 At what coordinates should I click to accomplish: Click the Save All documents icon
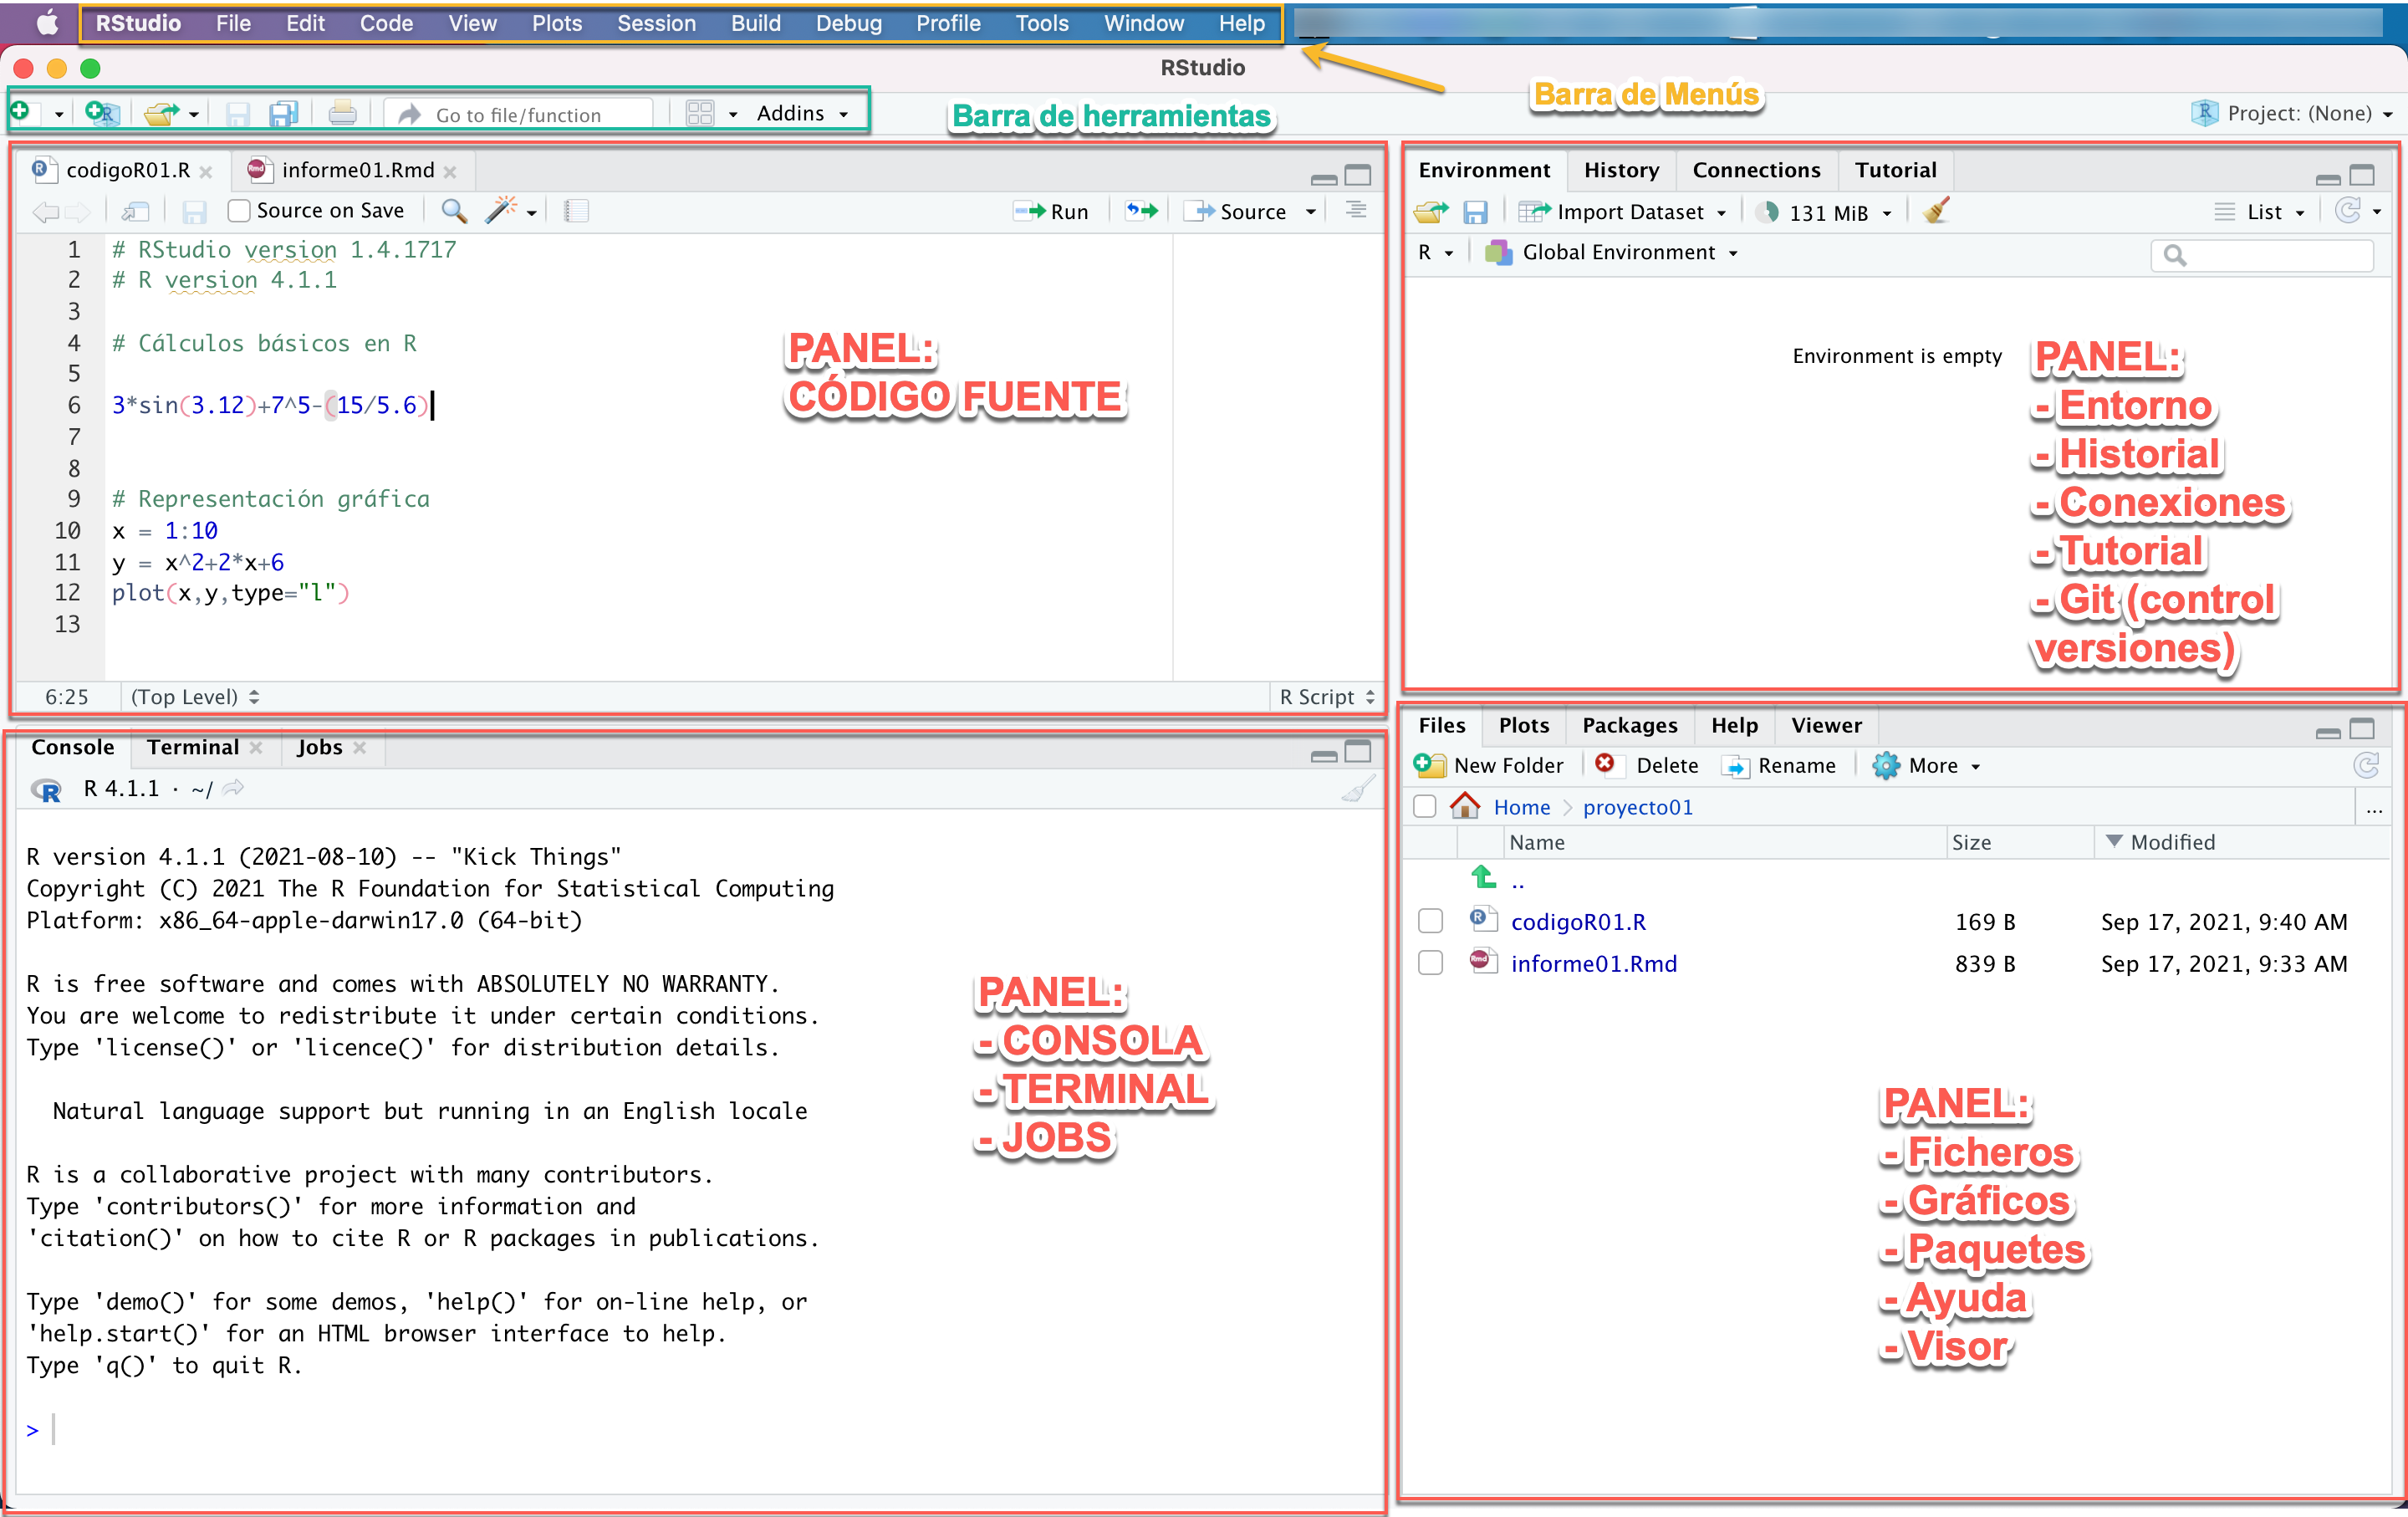284,114
